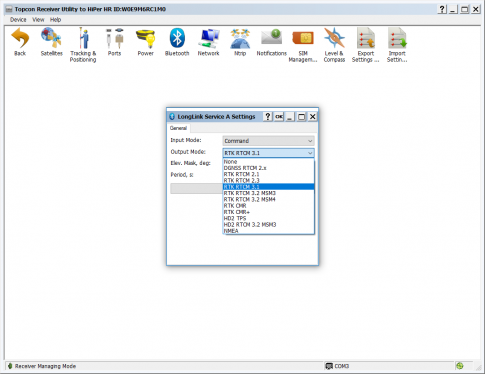
Task: Click the OK button in LongLink dialog title bar
Action: (279, 117)
